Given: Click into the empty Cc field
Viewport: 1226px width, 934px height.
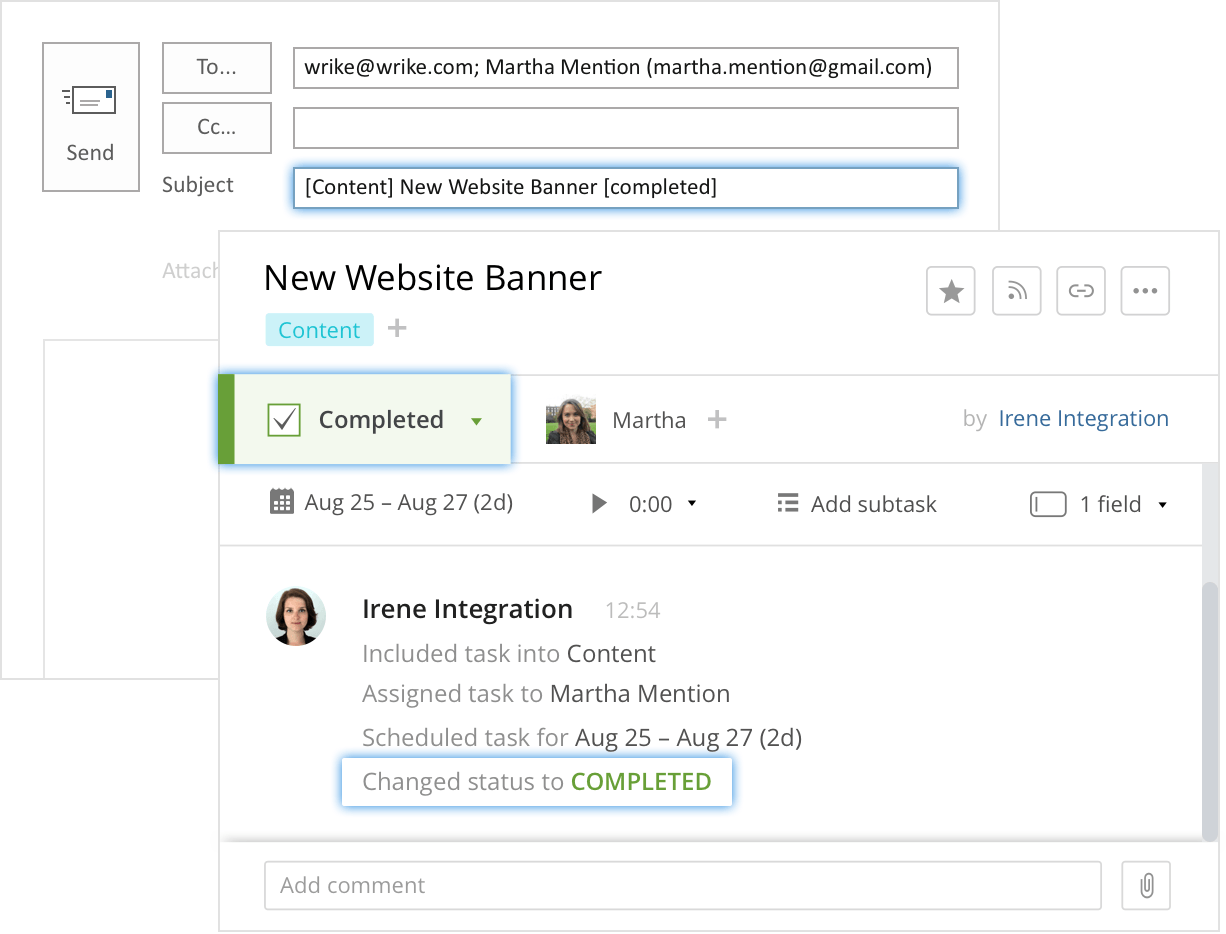Looking at the screenshot, I should [x=626, y=128].
